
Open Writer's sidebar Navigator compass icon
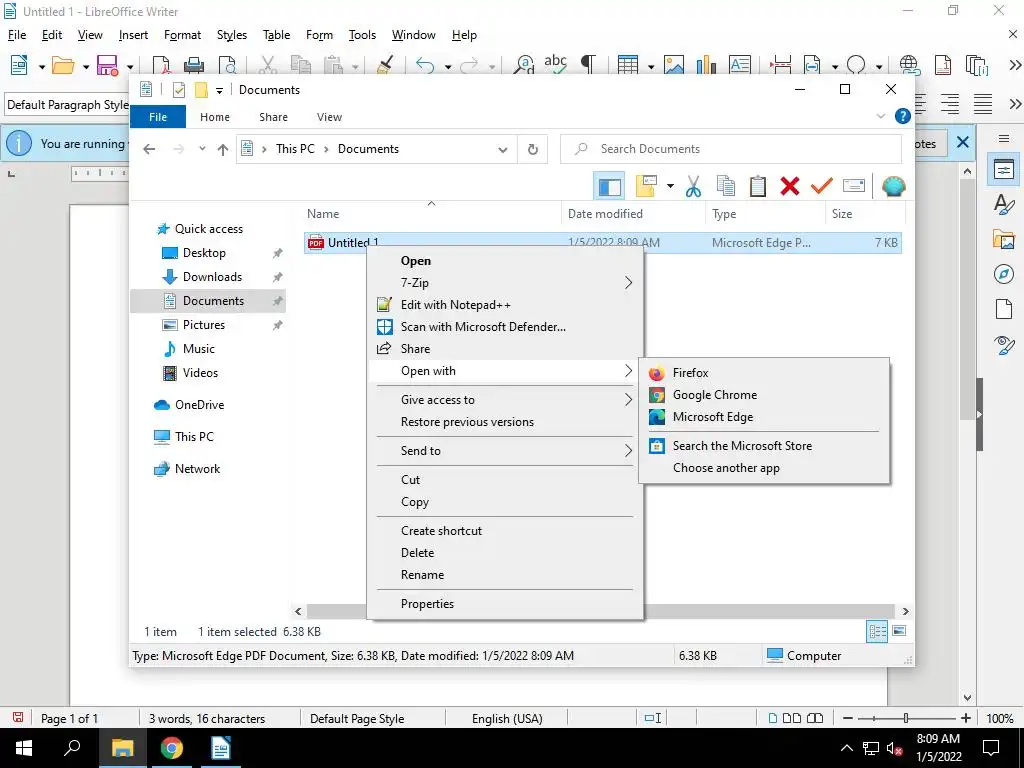point(1004,274)
